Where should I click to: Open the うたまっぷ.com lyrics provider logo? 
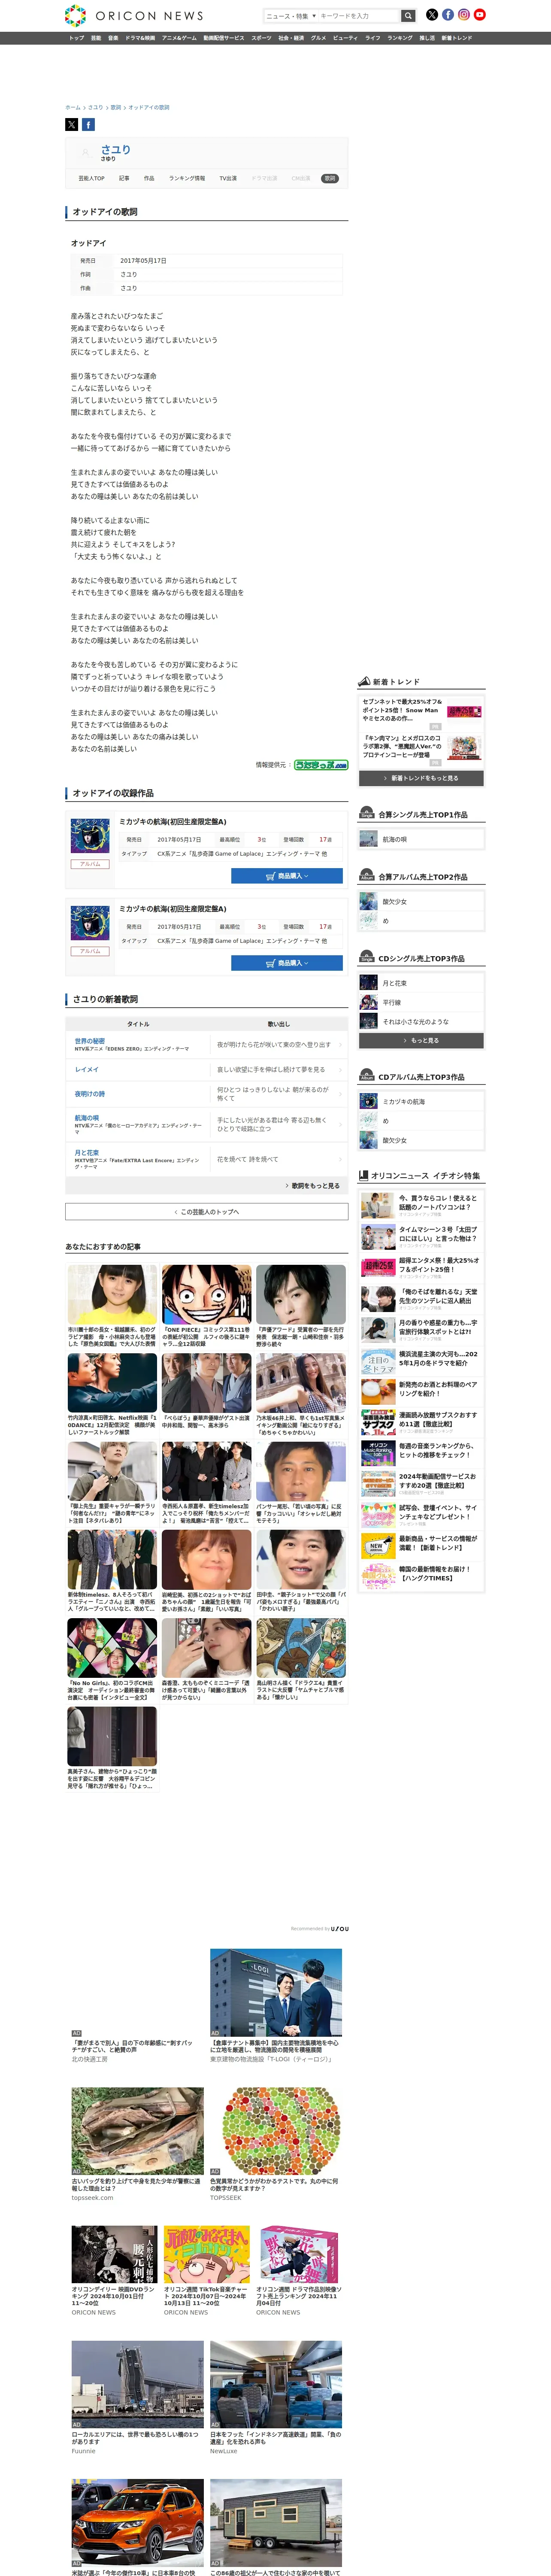click(321, 764)
